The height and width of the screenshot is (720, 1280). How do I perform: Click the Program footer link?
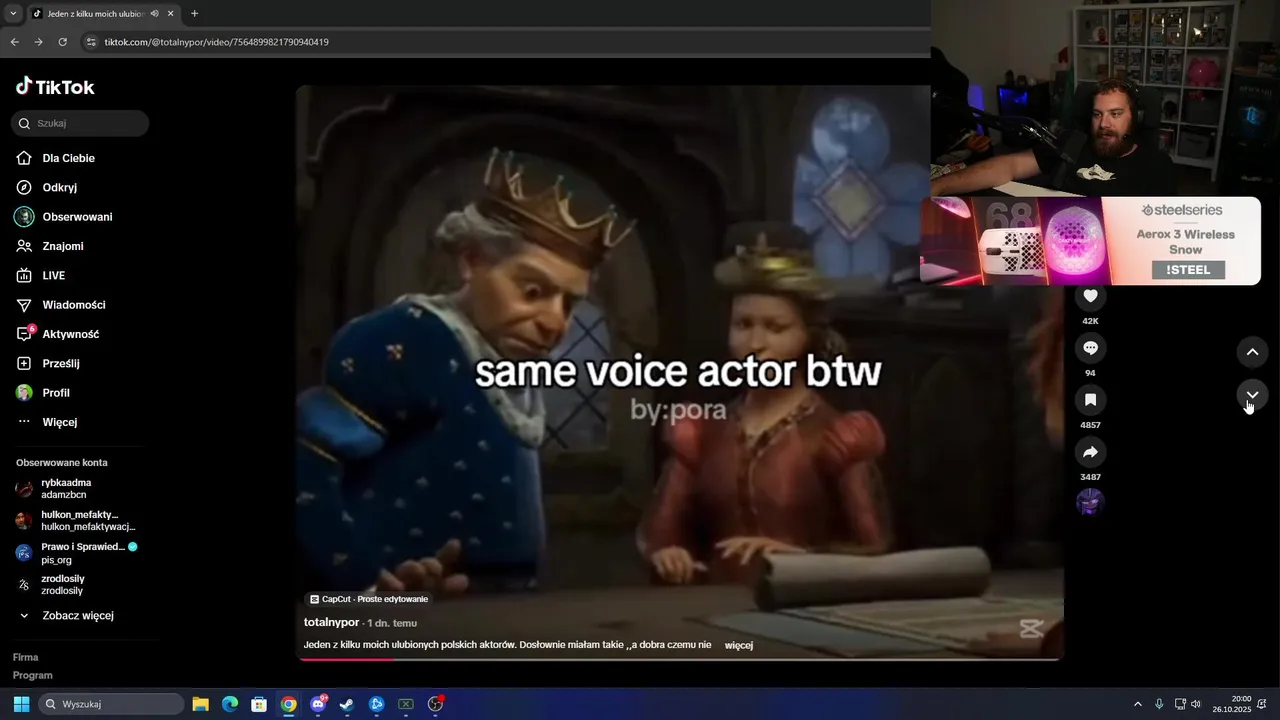32,675
